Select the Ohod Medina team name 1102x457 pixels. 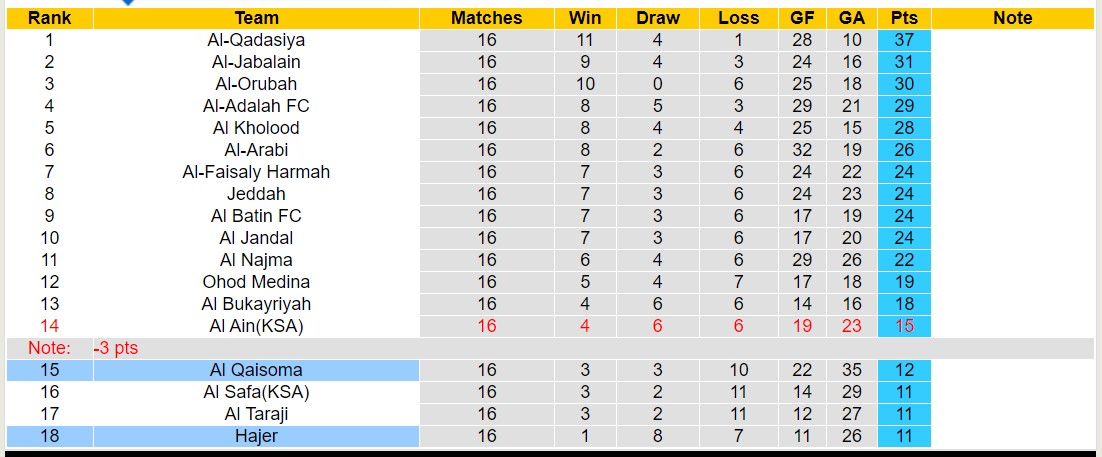click(x=256, y=282)
